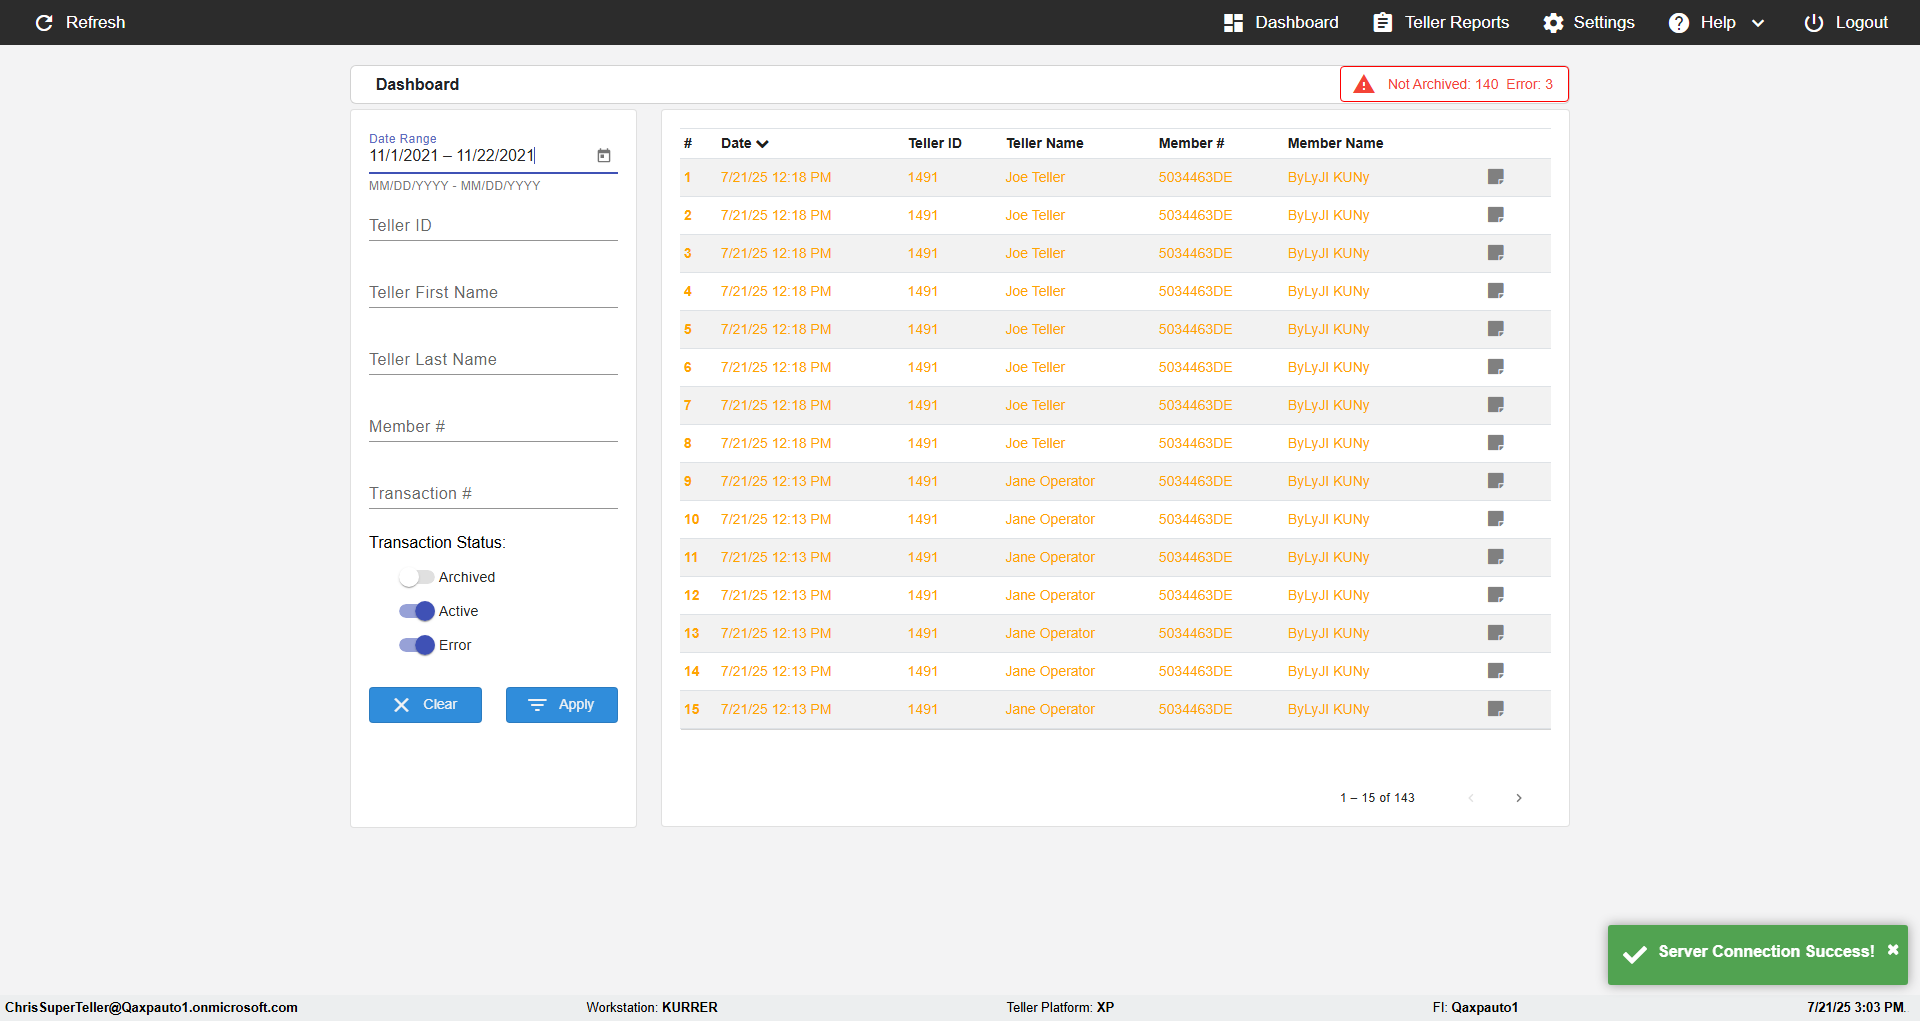Open note icon for row 7
1920x1021 pixels.
[x=1496, y=405]
